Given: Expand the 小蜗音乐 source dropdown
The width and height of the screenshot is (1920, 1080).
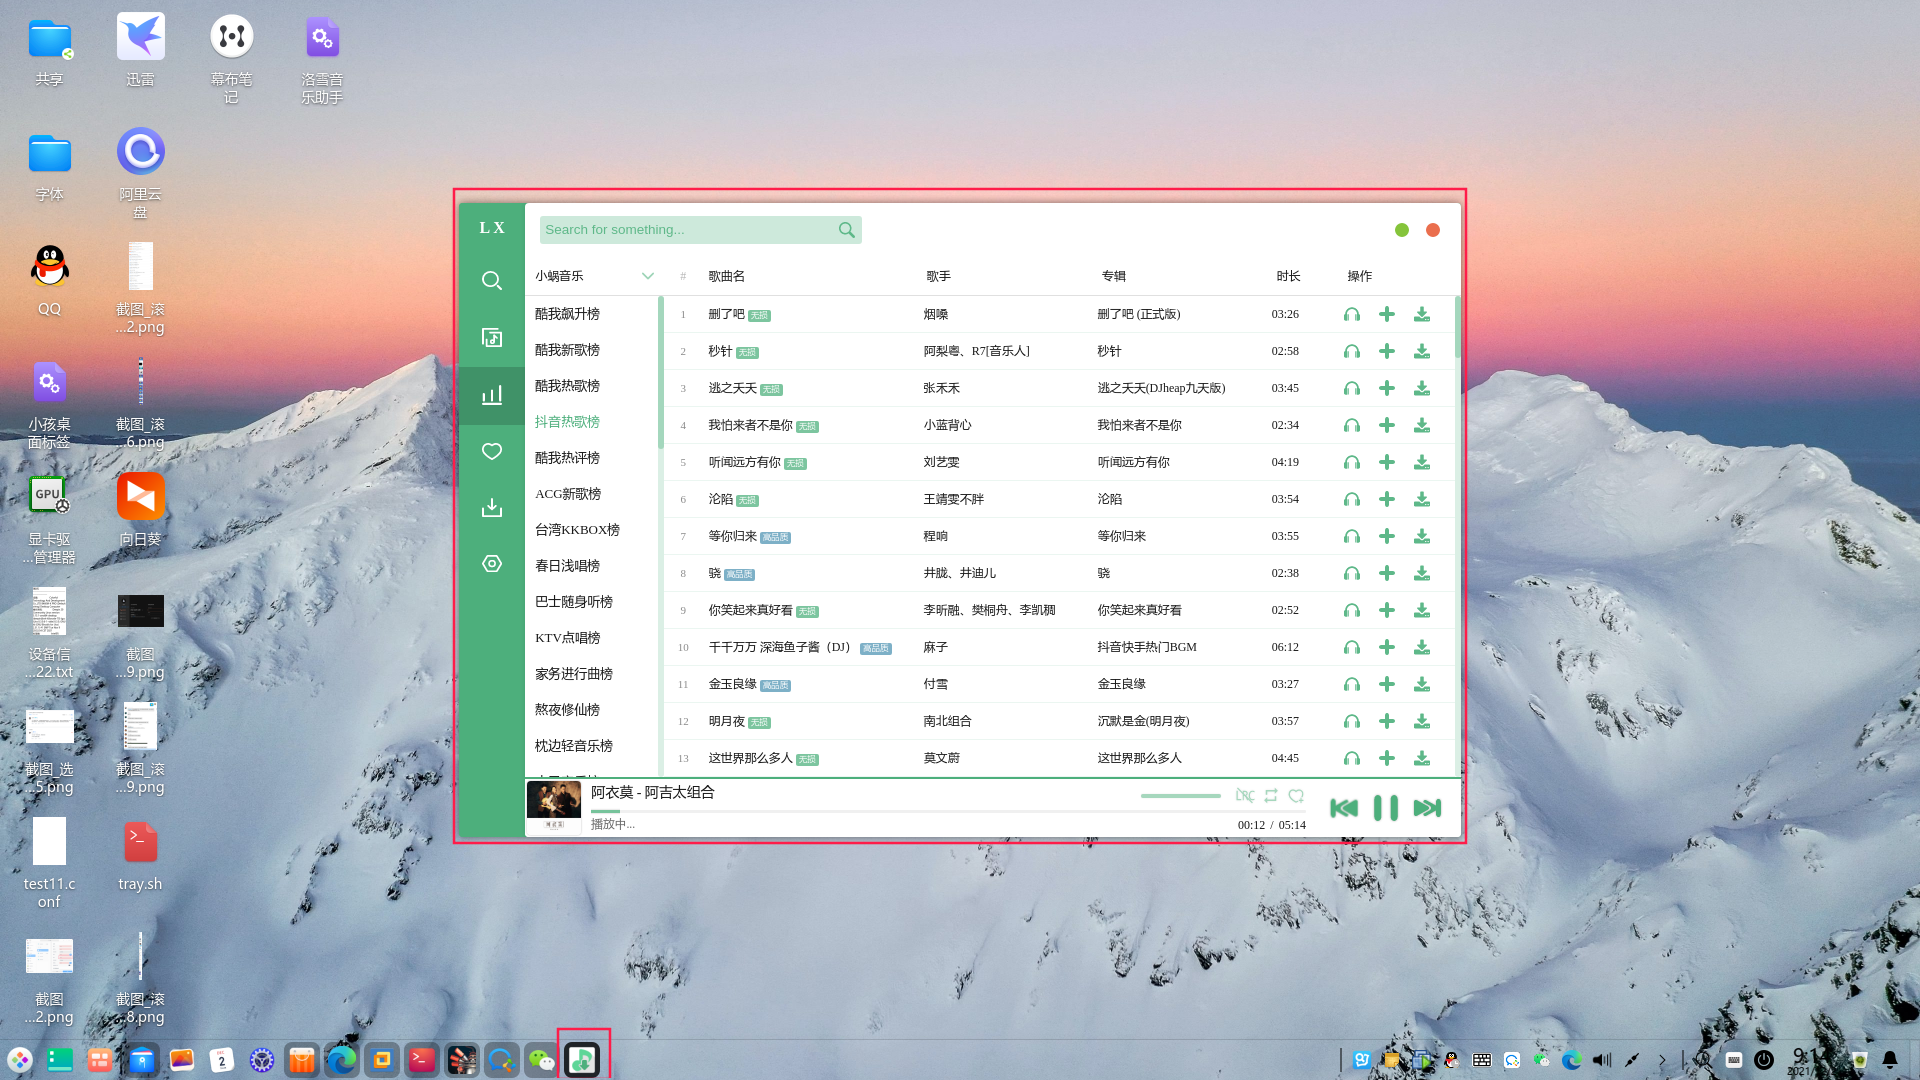Looking at the screenshot, I should [647, 276].
